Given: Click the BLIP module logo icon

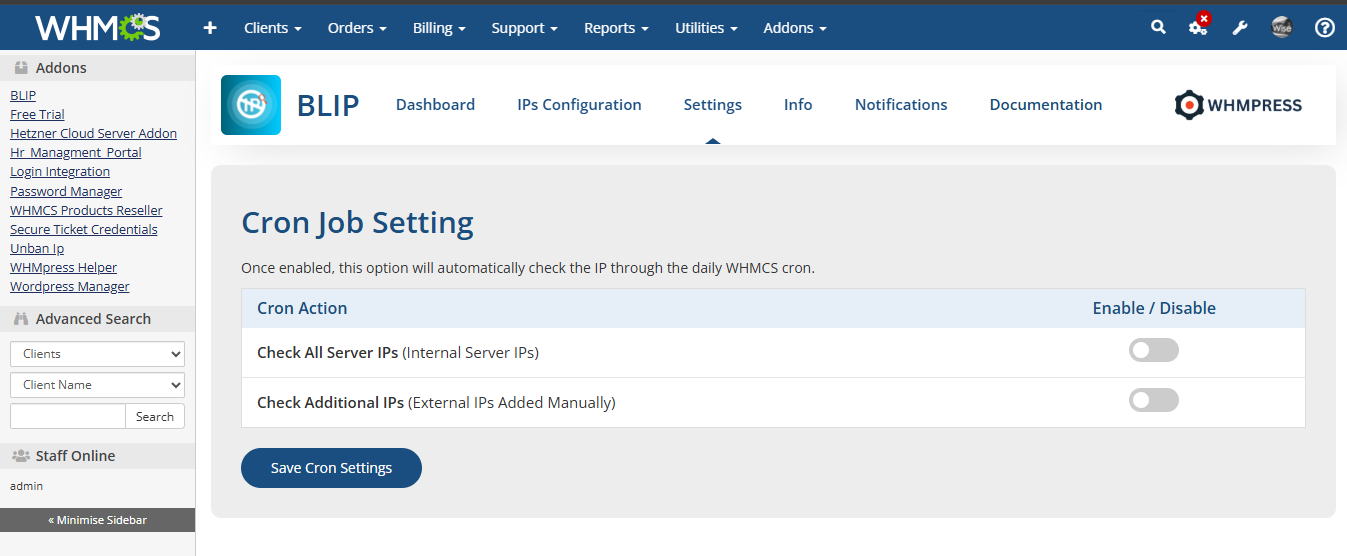Looking at the screenshot, I should pyautogui.click(x=251, y=105).
